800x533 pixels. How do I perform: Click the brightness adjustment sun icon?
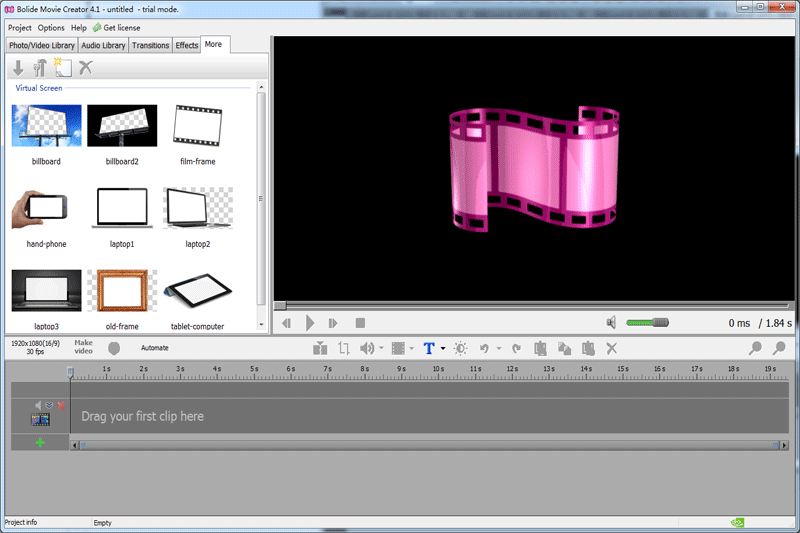460,348
